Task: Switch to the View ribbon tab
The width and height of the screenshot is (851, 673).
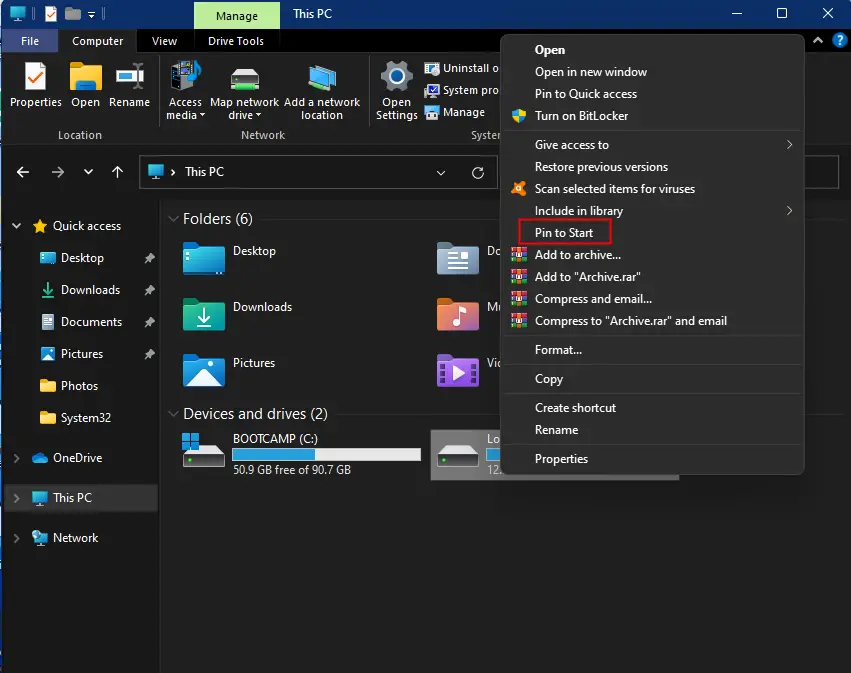Action: [164, 41]
